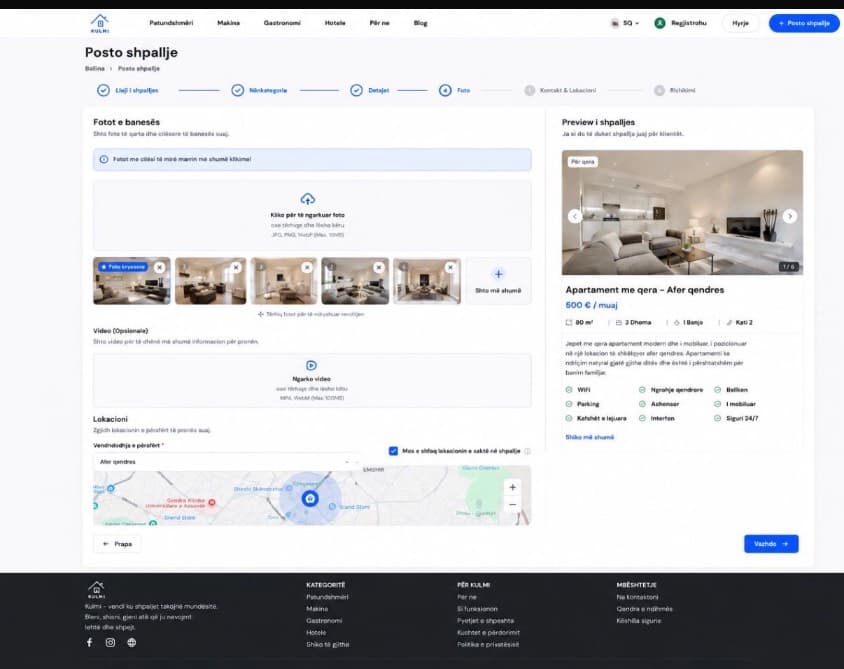Expand description via Shiko më shumë
The height and width of the screenshot is (669, 844).
[589, 437]
